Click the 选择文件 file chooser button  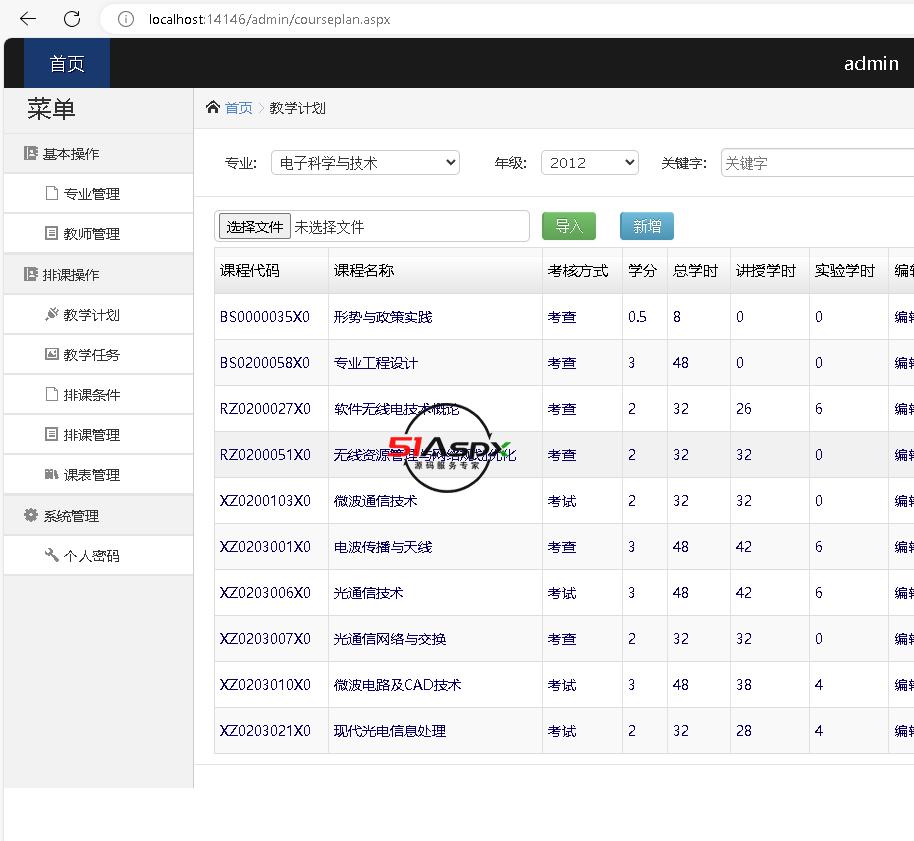point(254,227)
